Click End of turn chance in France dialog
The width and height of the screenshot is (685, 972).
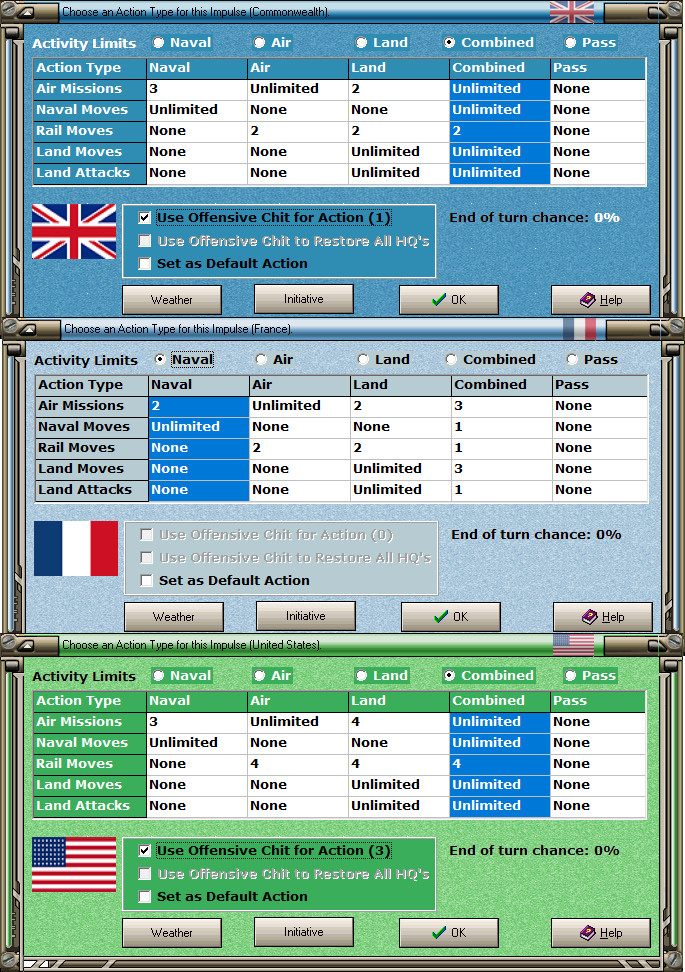click(x=536, y=534)
